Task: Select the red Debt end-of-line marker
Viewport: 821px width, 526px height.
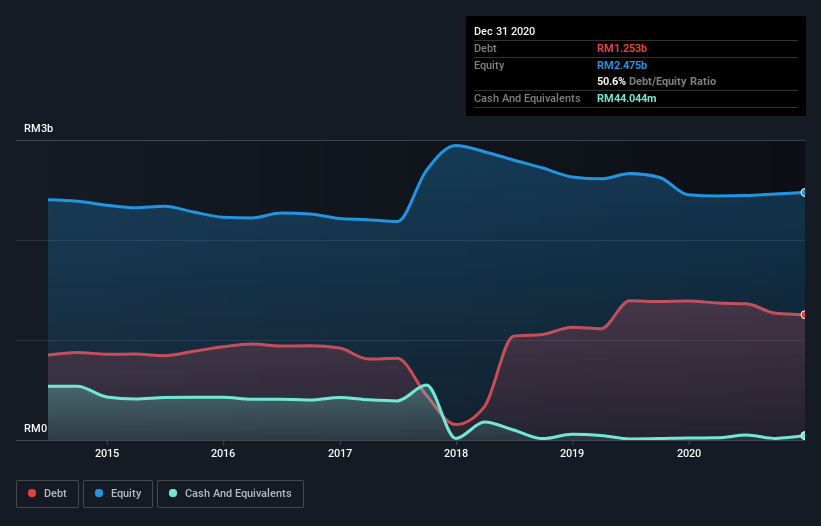Action: coord(804,315)
